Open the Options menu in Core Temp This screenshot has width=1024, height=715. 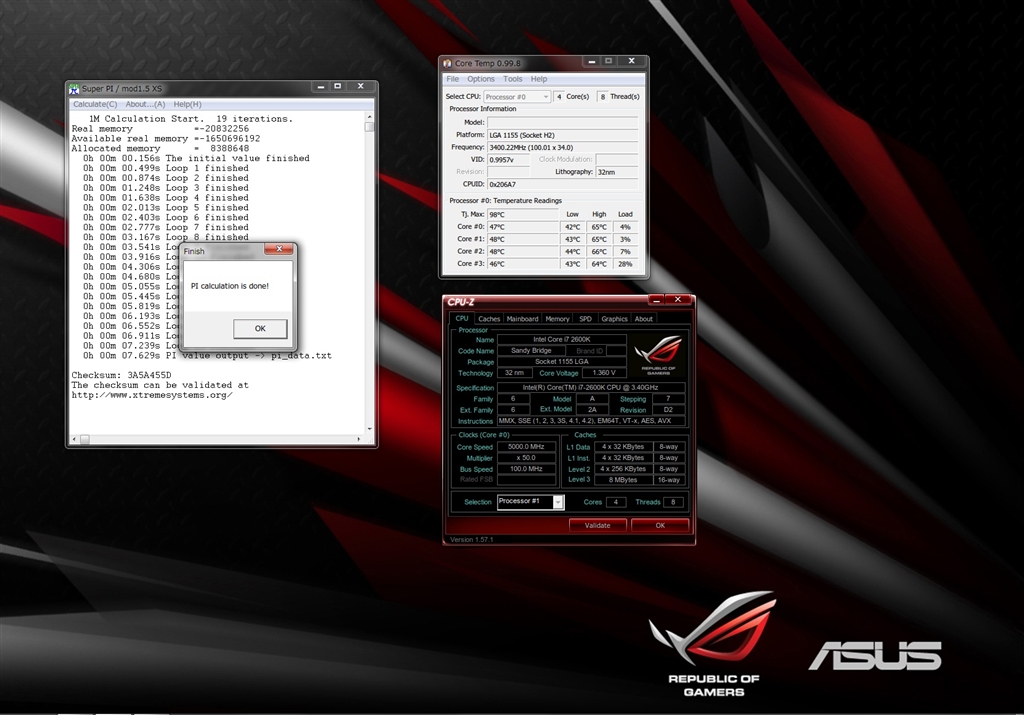[x=481, y=79]
